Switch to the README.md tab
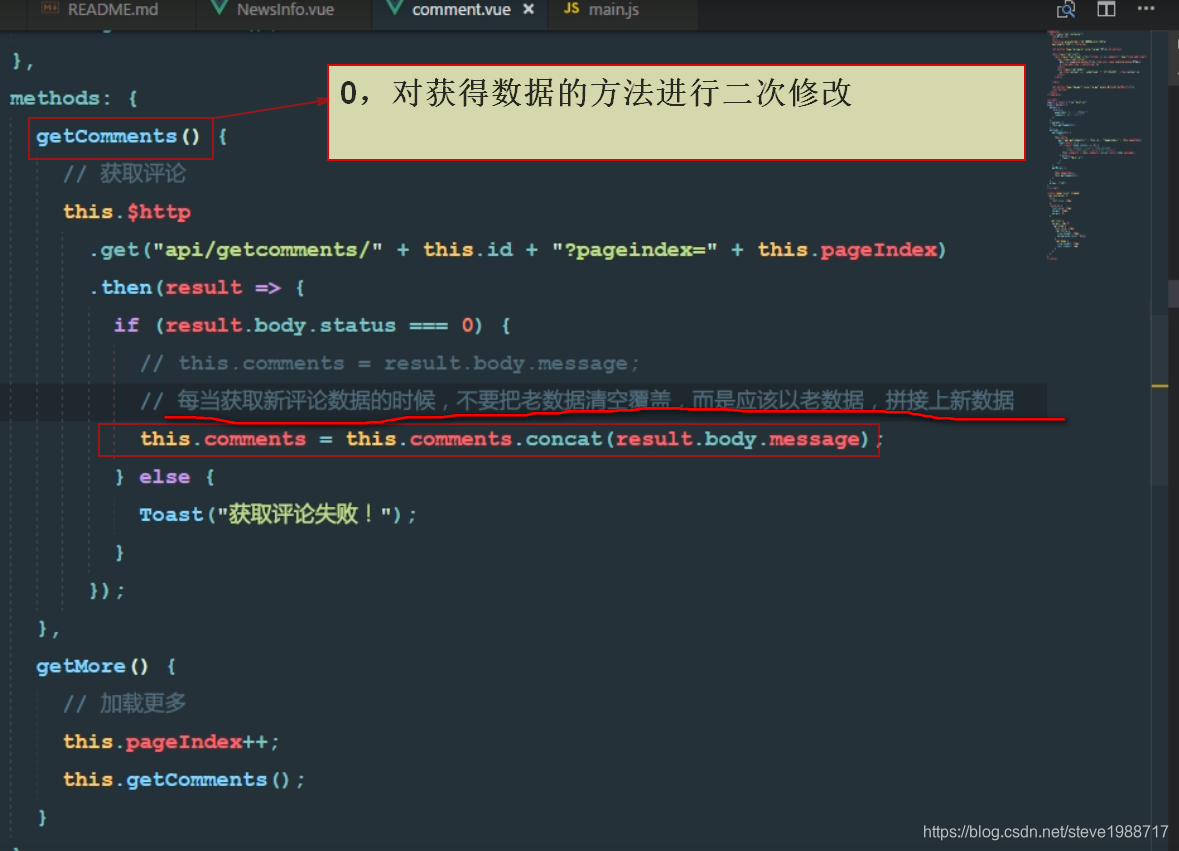 pyautogui.click(x=111, y=11)
